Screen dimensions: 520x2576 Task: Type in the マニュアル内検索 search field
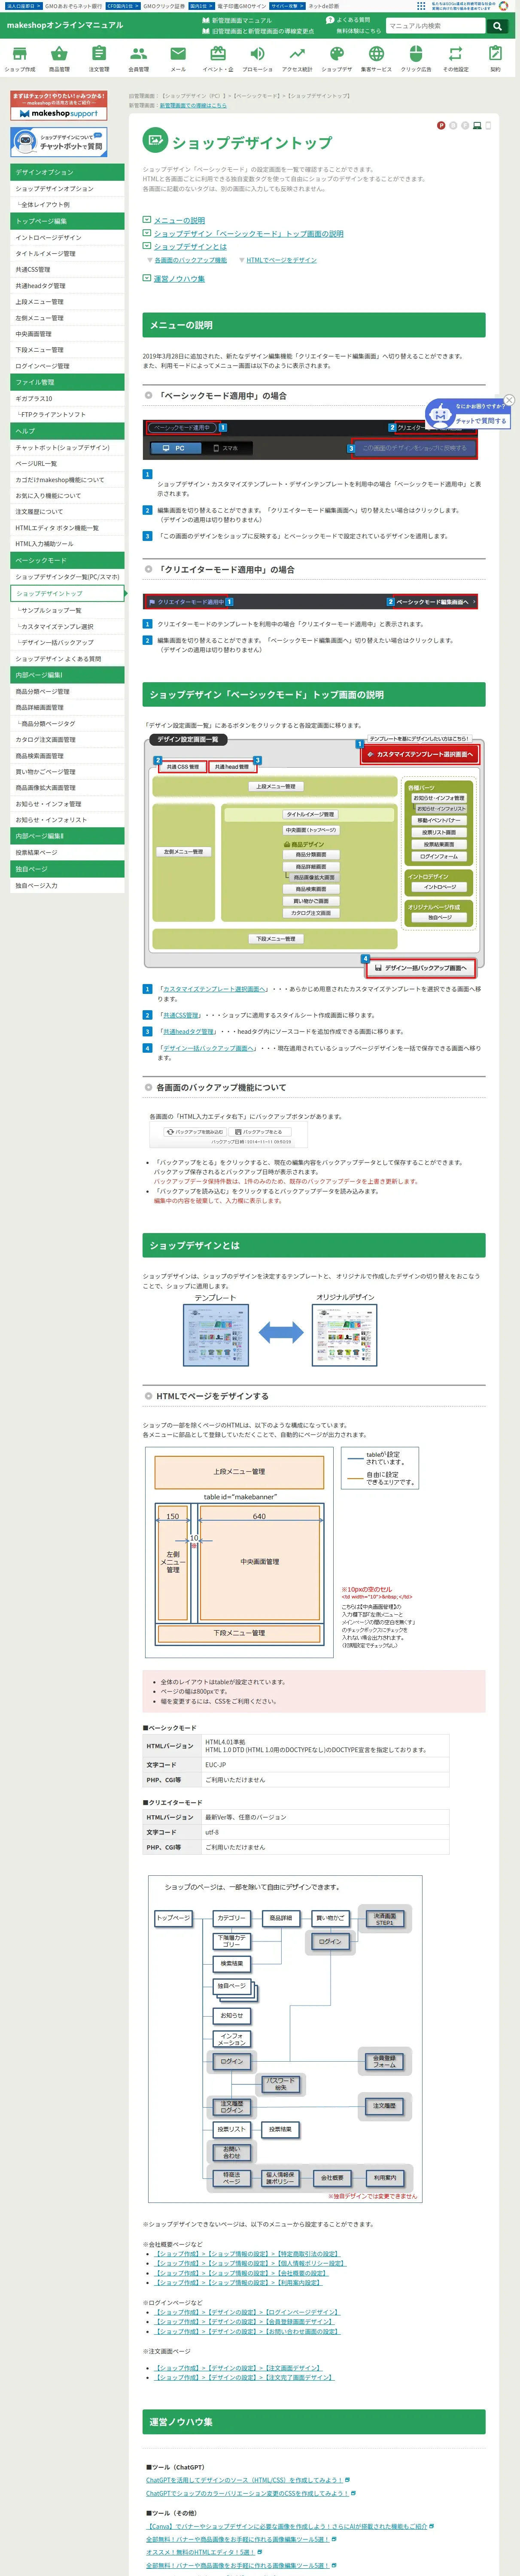click(x=436, y=26)
